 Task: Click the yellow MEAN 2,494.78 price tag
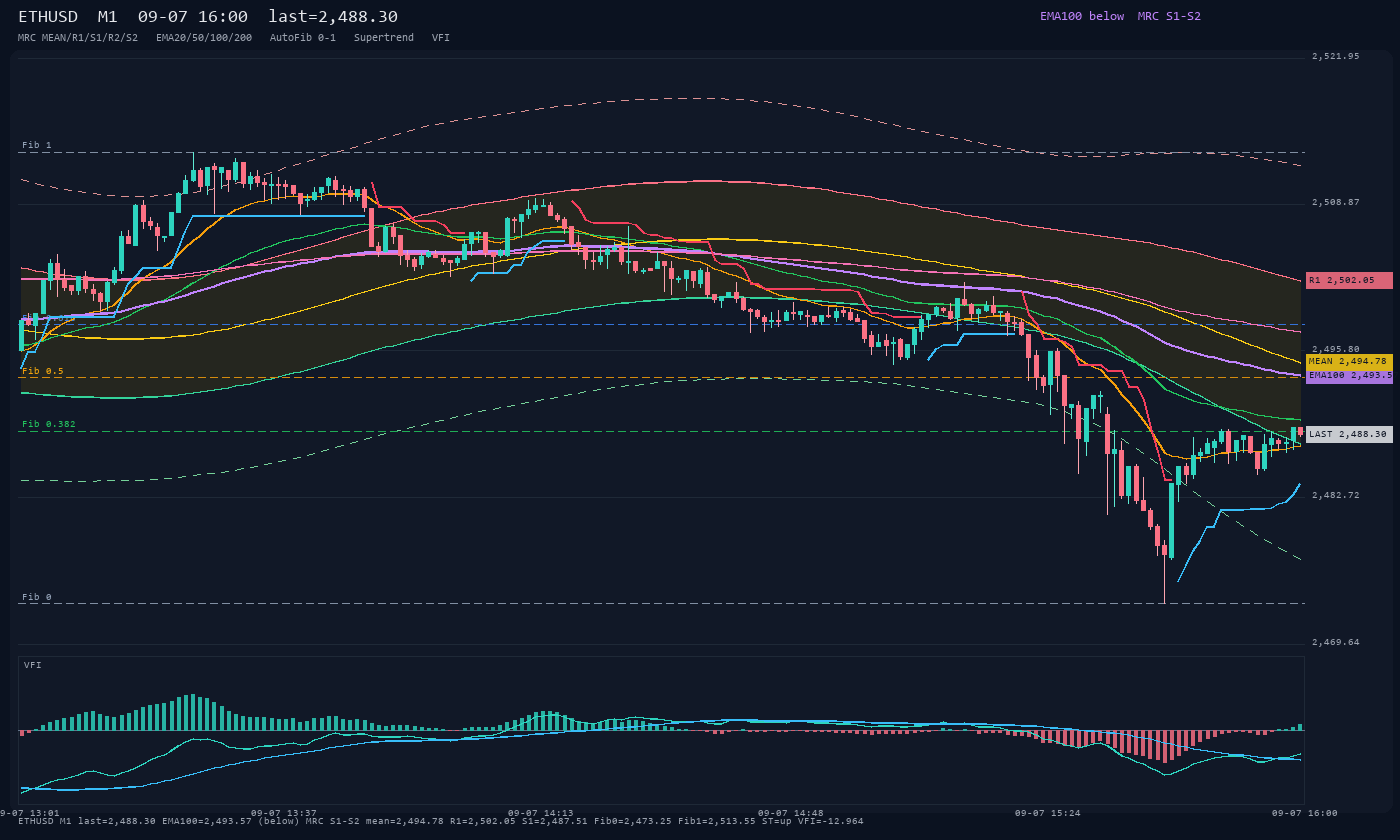tap(1349, 361)
